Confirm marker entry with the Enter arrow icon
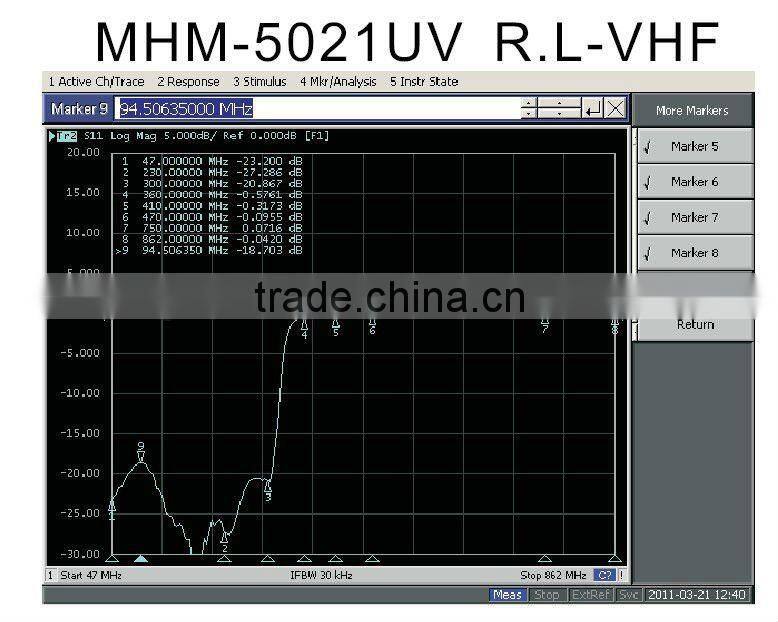The height and width of the screenshot is (622, 778). coord(593,108)
